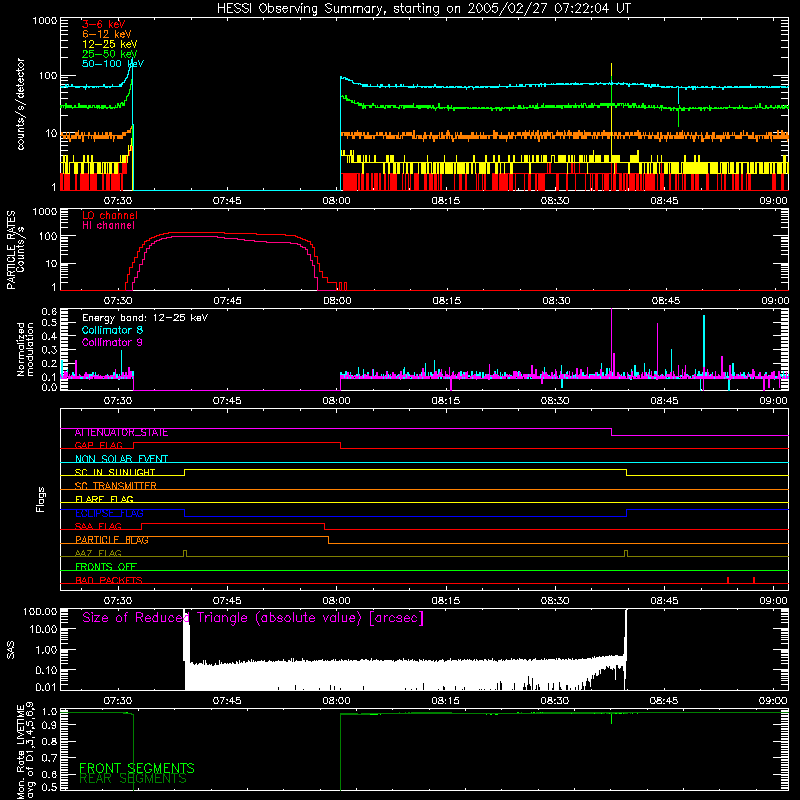Click the ECLIPSE_FLAG step-up near 08:40
Image resolution: width=800 pixels, height=800 pixels.
tap(627, 513)
